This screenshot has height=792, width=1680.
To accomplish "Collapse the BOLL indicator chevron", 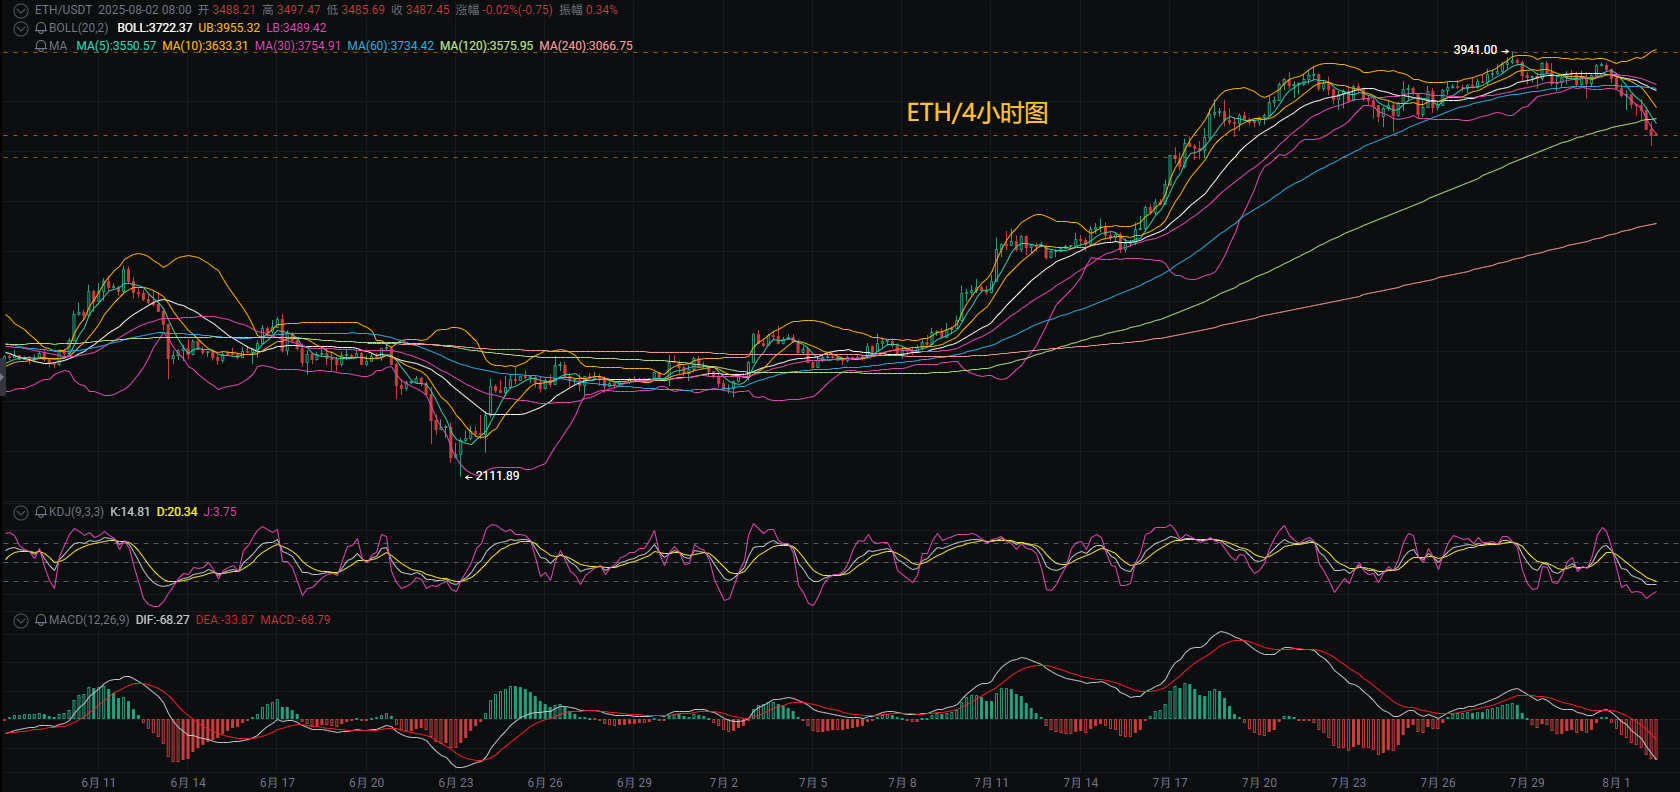I will click(20, 28).
